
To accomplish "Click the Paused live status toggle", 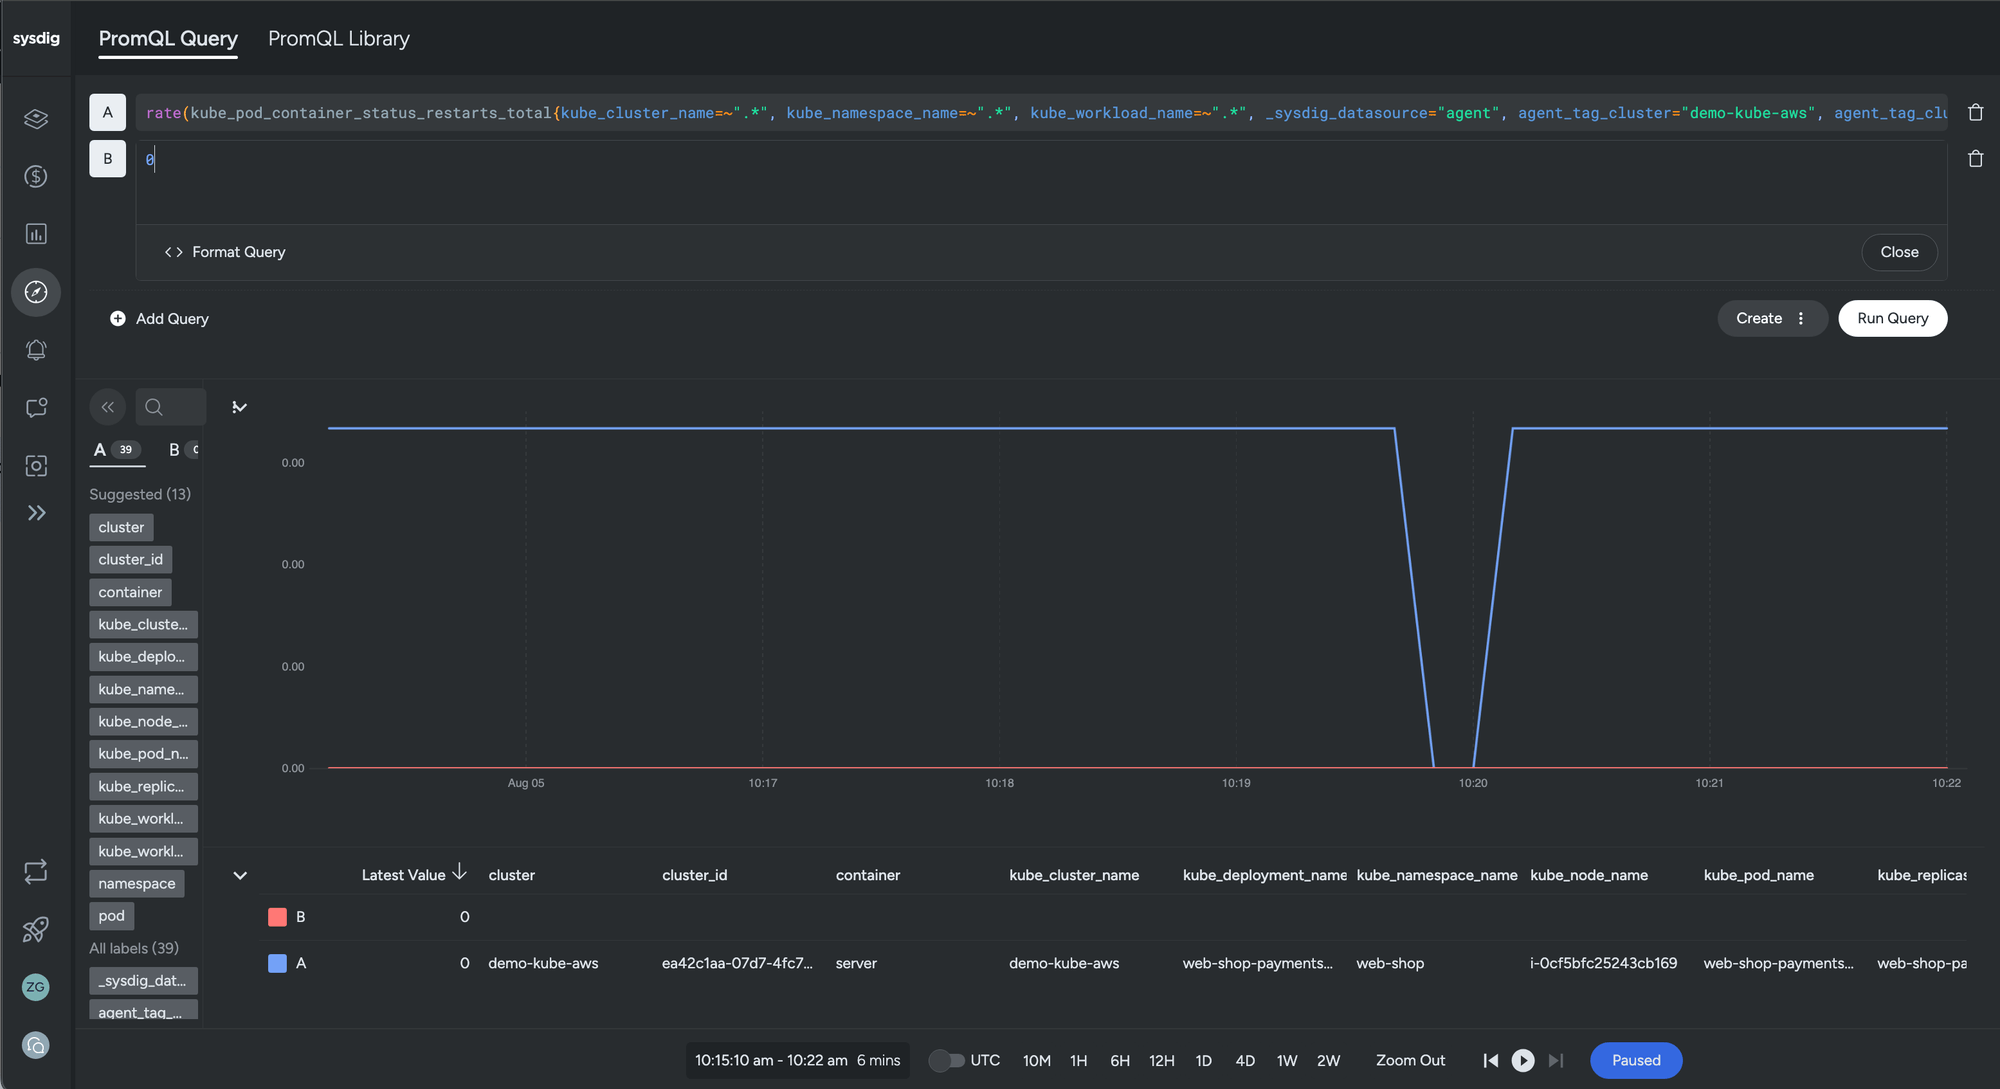I will [1635, 1060].
